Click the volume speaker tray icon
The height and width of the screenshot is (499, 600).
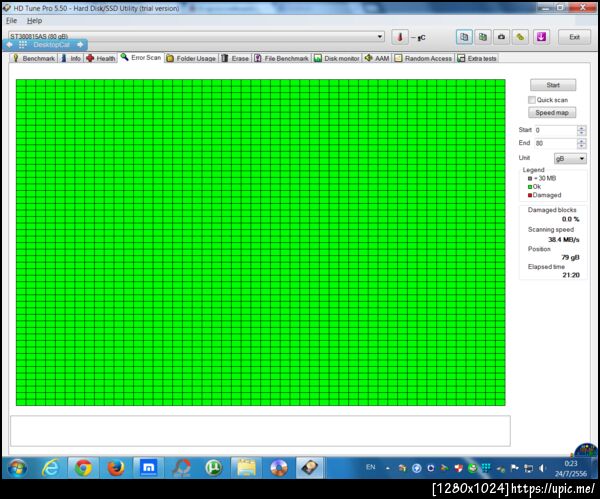(542, 468)
